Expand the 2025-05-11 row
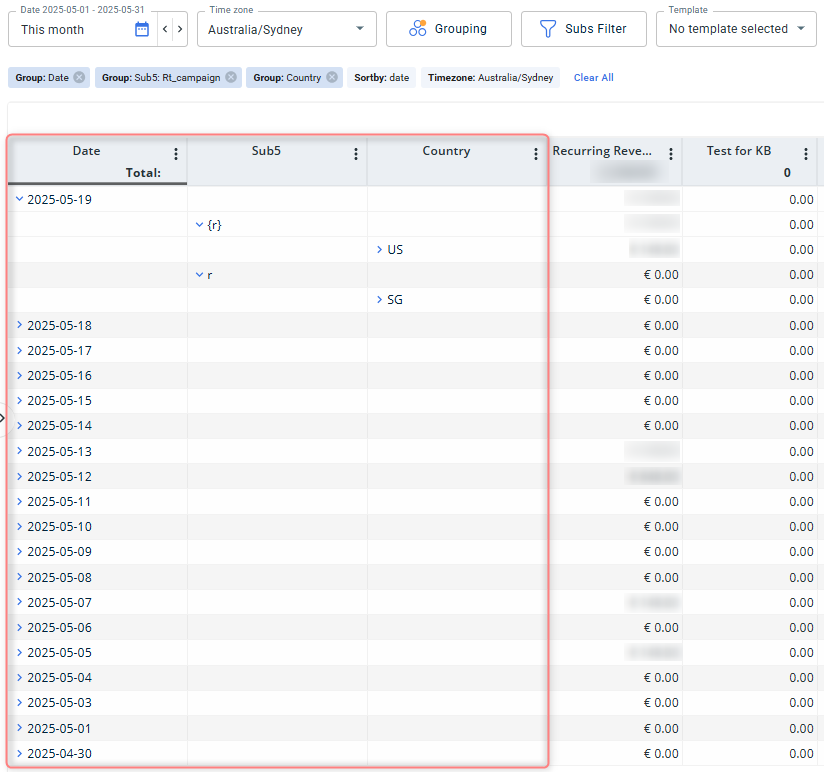Viewport: 824px width, 772px height. [19, 501]
